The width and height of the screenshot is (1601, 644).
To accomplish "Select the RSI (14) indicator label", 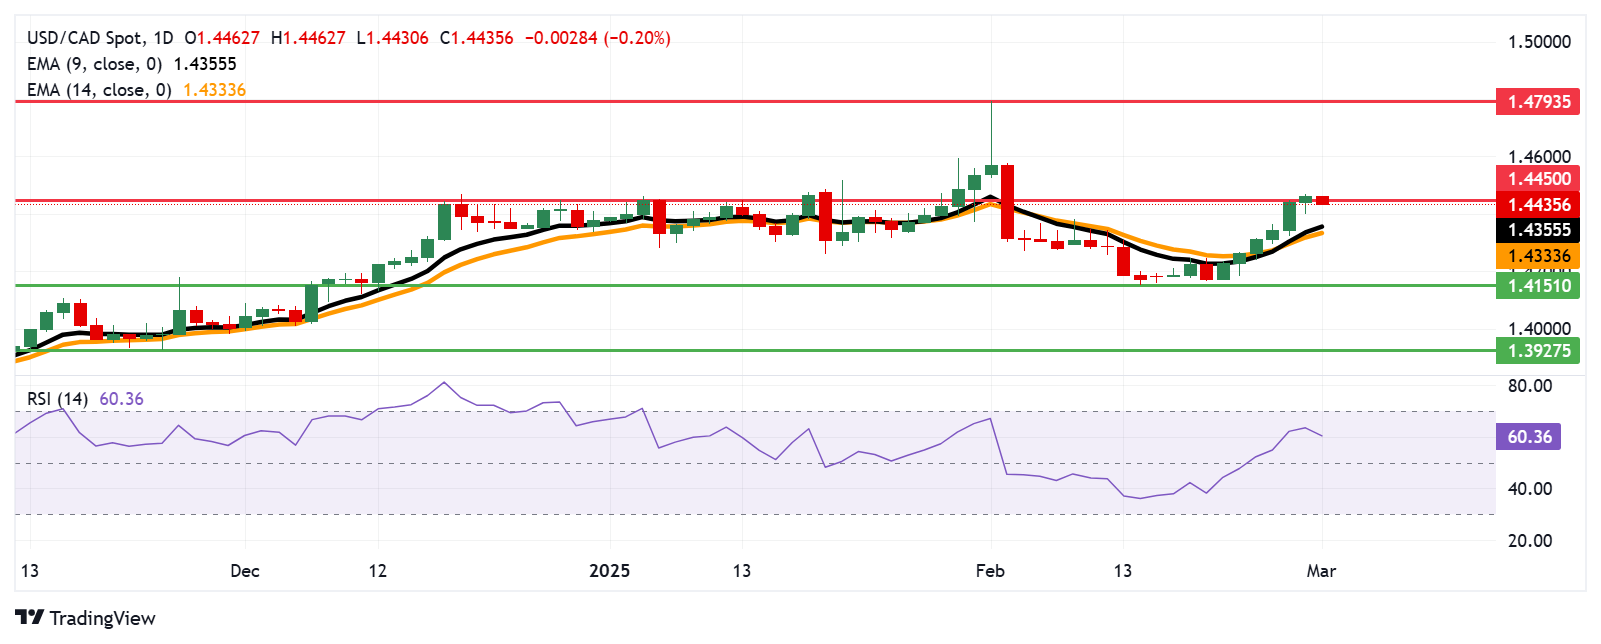I will pyautogui.click(x=57, y=399).
